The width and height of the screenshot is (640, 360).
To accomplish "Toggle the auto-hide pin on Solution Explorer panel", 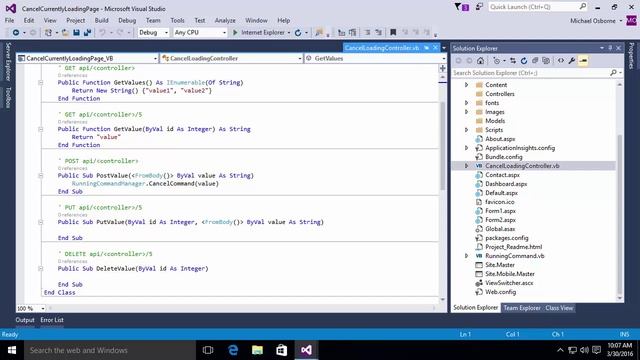I will coord(610,48).
